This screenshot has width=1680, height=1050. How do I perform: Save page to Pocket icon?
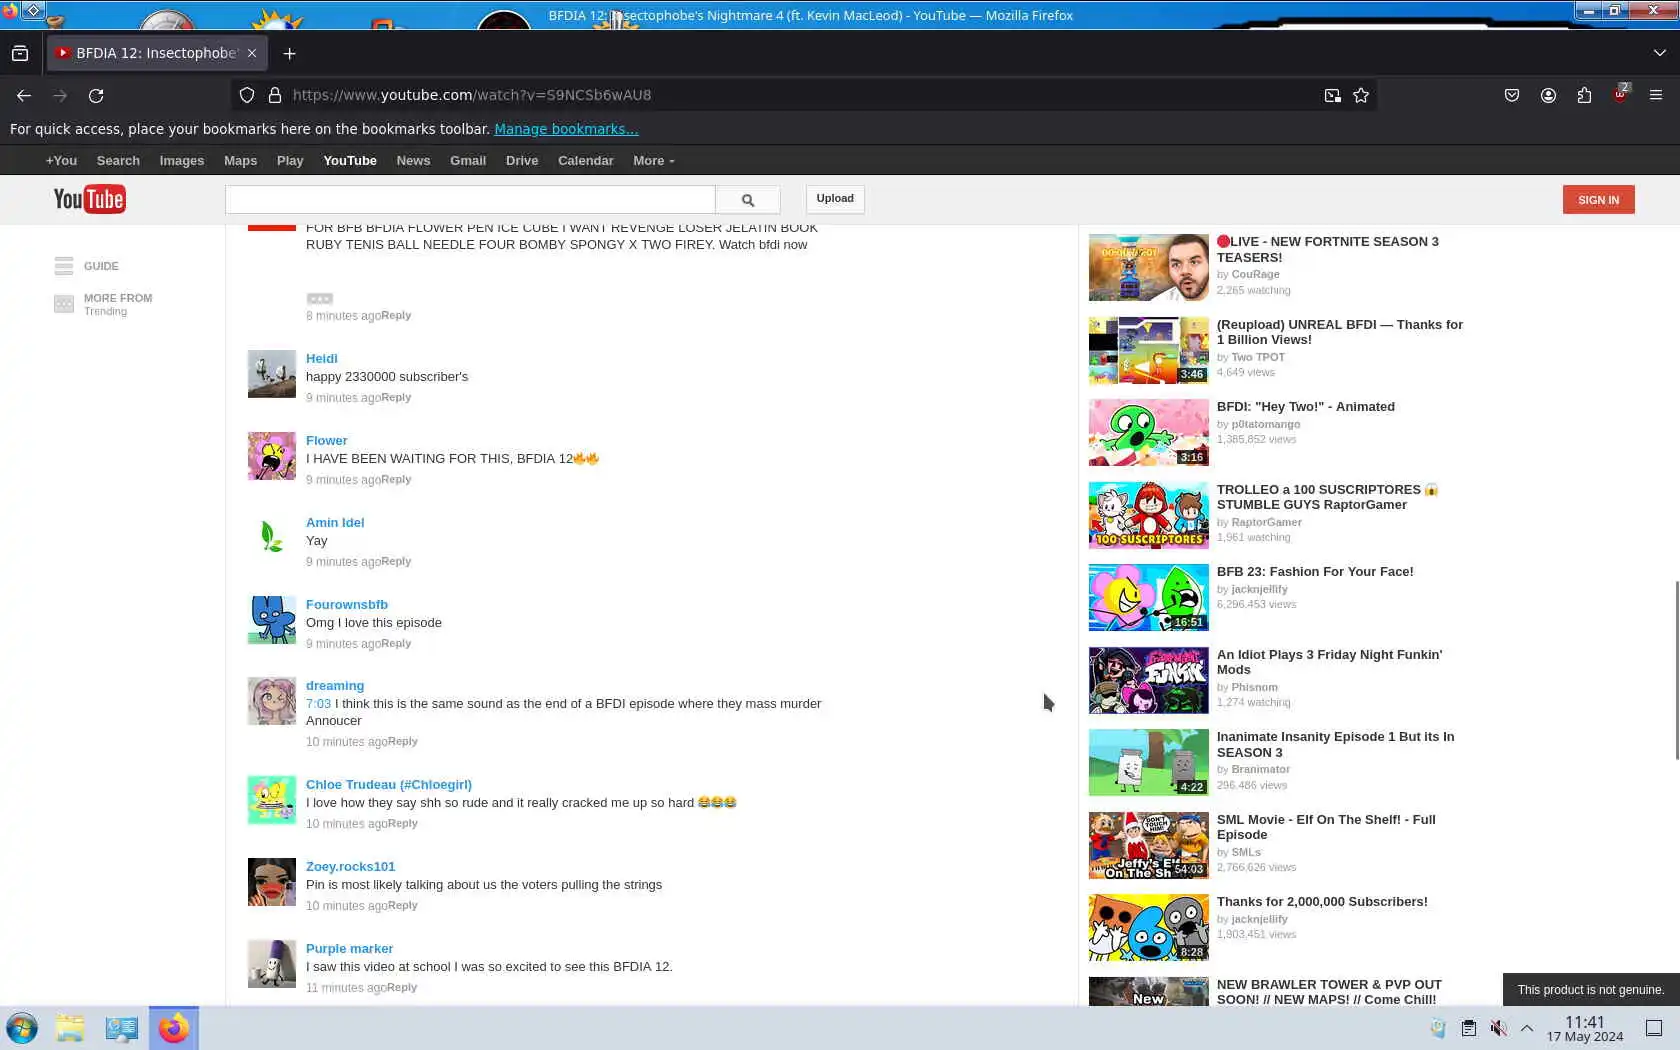point(1512,95)
